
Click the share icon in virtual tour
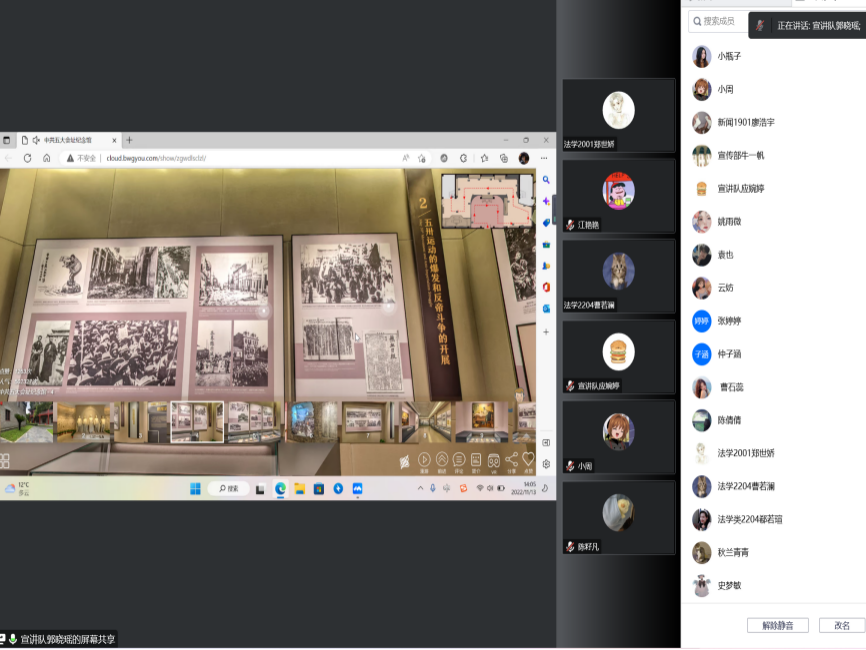pos(511,460)
